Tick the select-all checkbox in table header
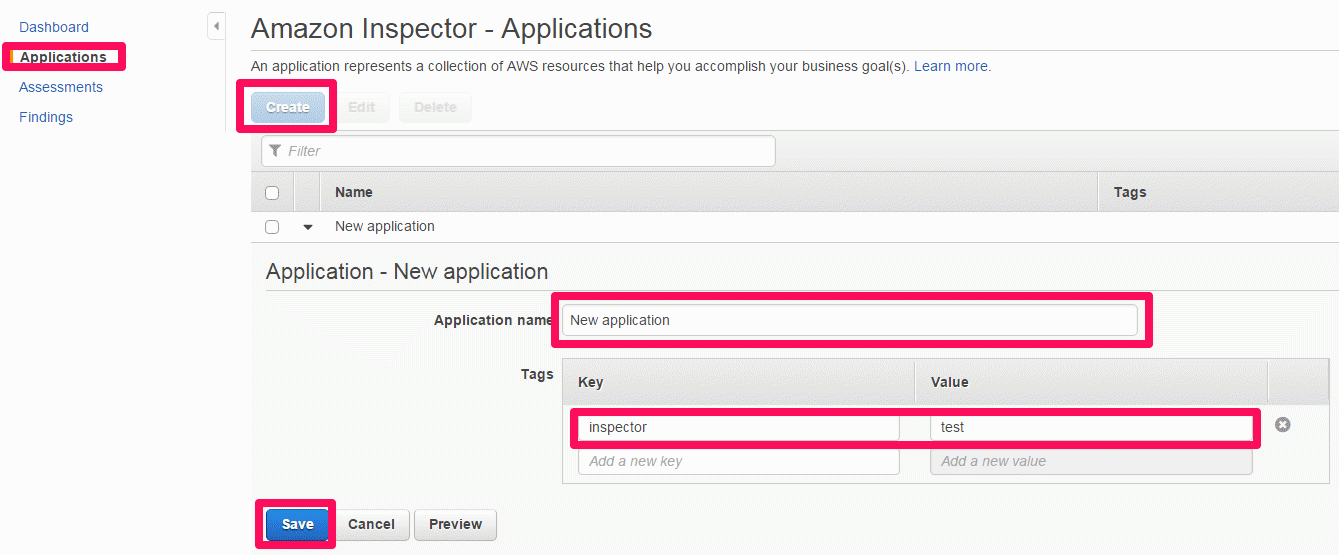1339x555 pixels. (272, 193)
